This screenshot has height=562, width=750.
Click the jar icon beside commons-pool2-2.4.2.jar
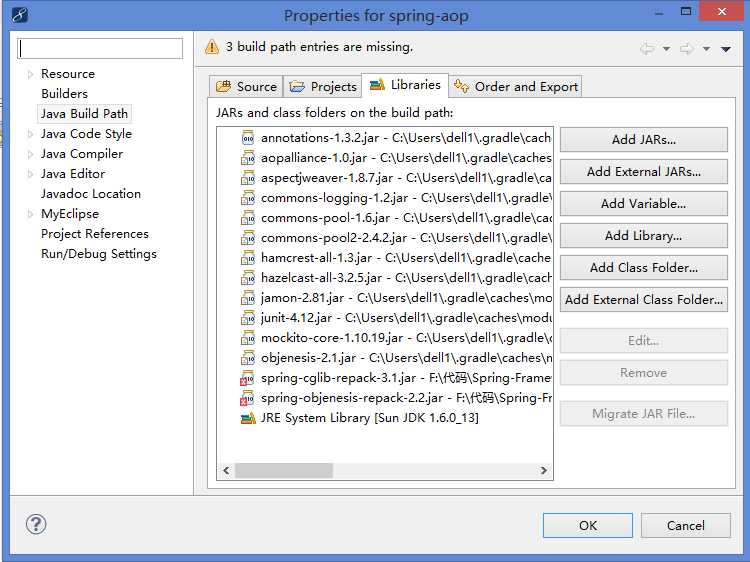(247, 238)
